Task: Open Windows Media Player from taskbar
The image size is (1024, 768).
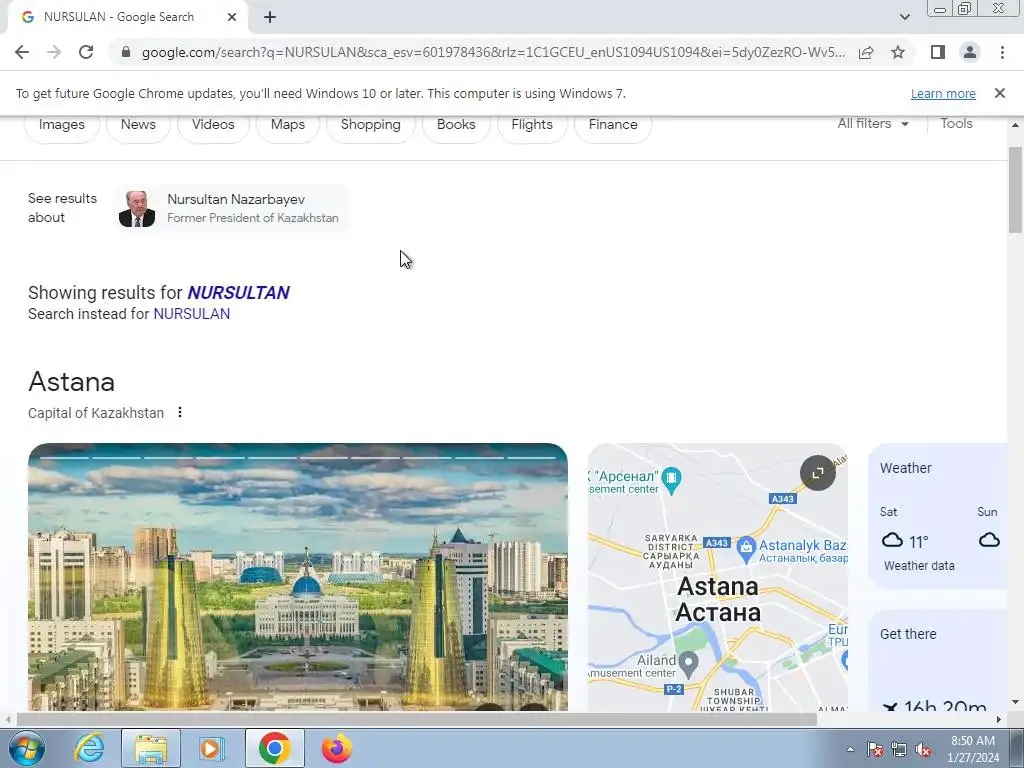Action: coord(211,748)
